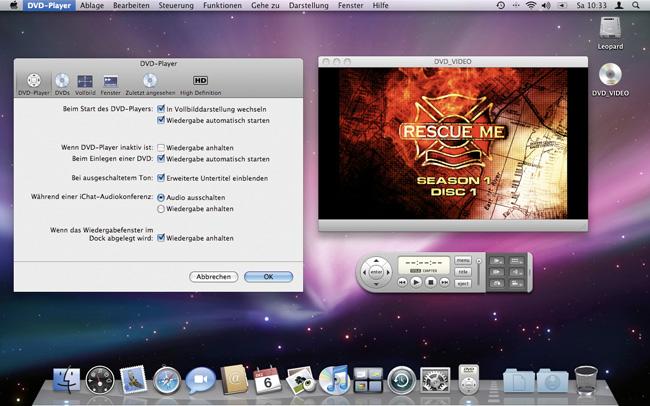650x406 pixels.
Task: Click the stop button on controller
Action: pyautogui.click(x=431, y=282)
